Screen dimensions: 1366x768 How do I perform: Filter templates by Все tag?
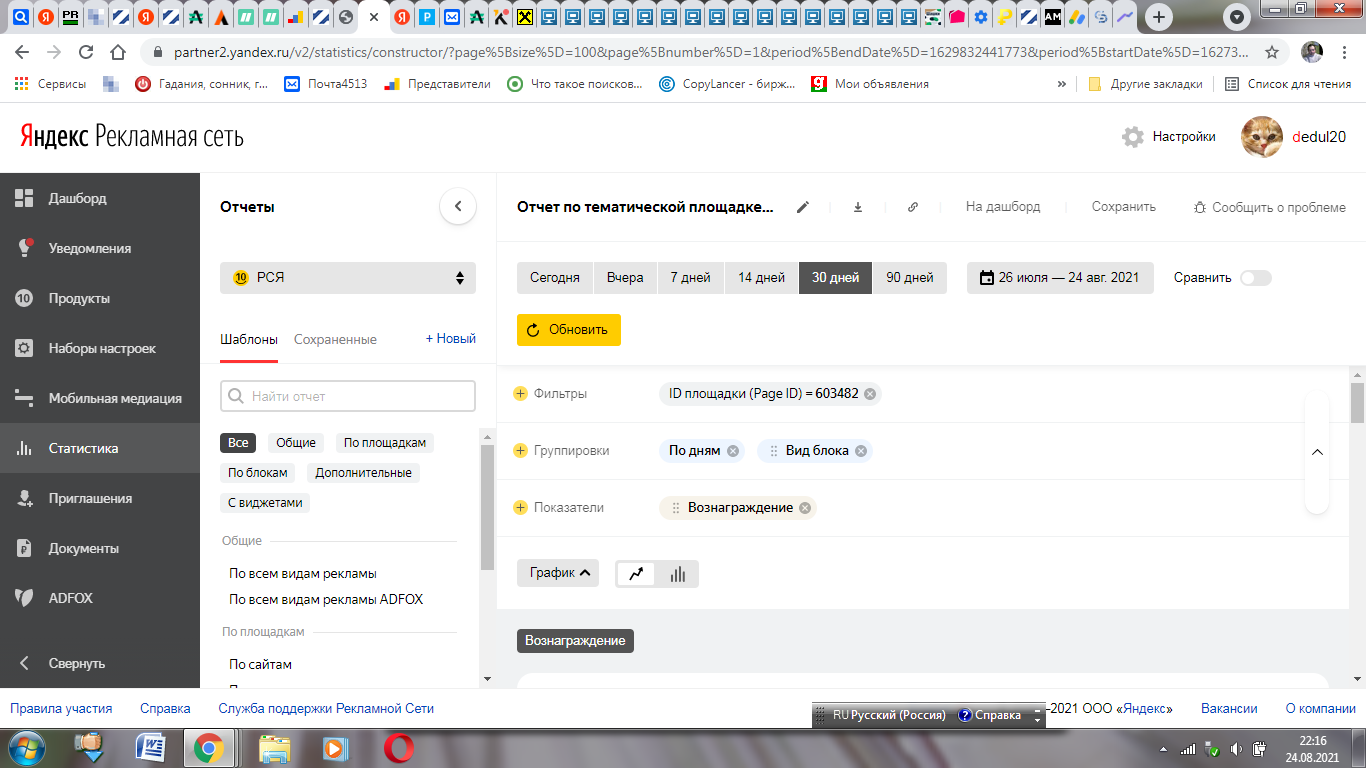pyautogui.click(x=238, y=442)
